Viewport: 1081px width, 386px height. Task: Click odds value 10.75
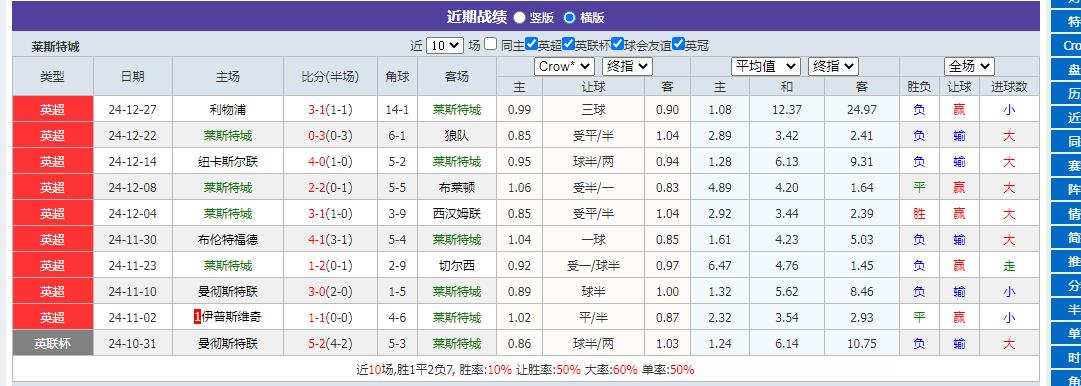862,343
